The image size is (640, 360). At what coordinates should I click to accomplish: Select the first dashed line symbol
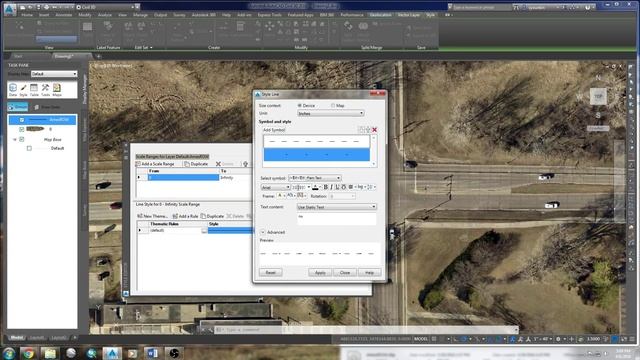[x=317, y=142]
